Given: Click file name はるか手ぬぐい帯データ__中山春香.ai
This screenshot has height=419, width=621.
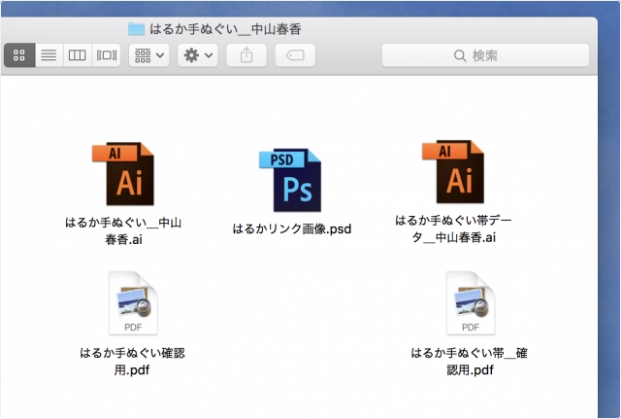Looking at the screenshot, I should point(453,229).
